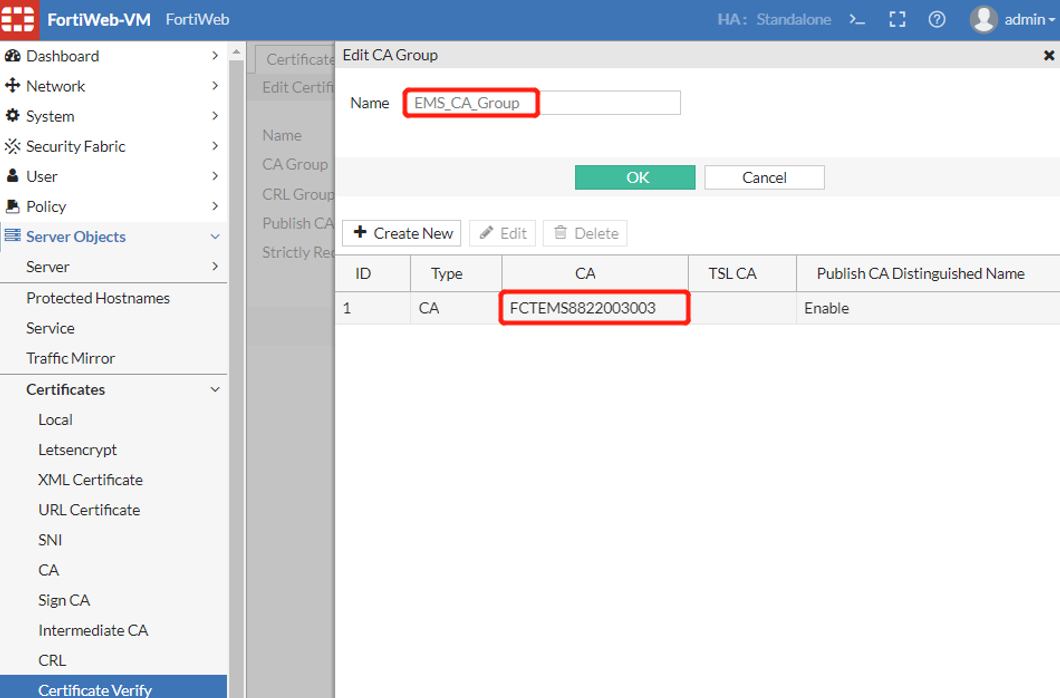
Task: Open the help question mark icon
Action: pyautogui.click(x=937, y=20)
